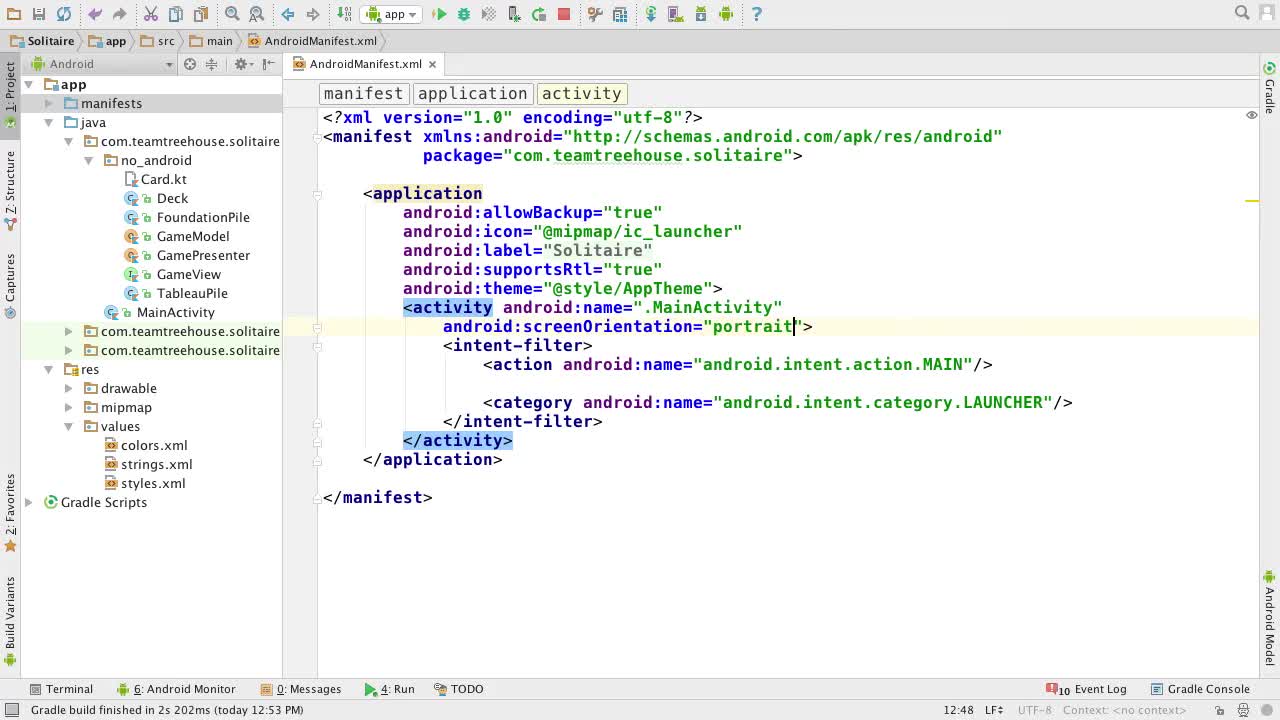Start debugging with the green bug icon
This screenshot has width=1280, height=720.
pyautogui.click(x=464, y=14)
